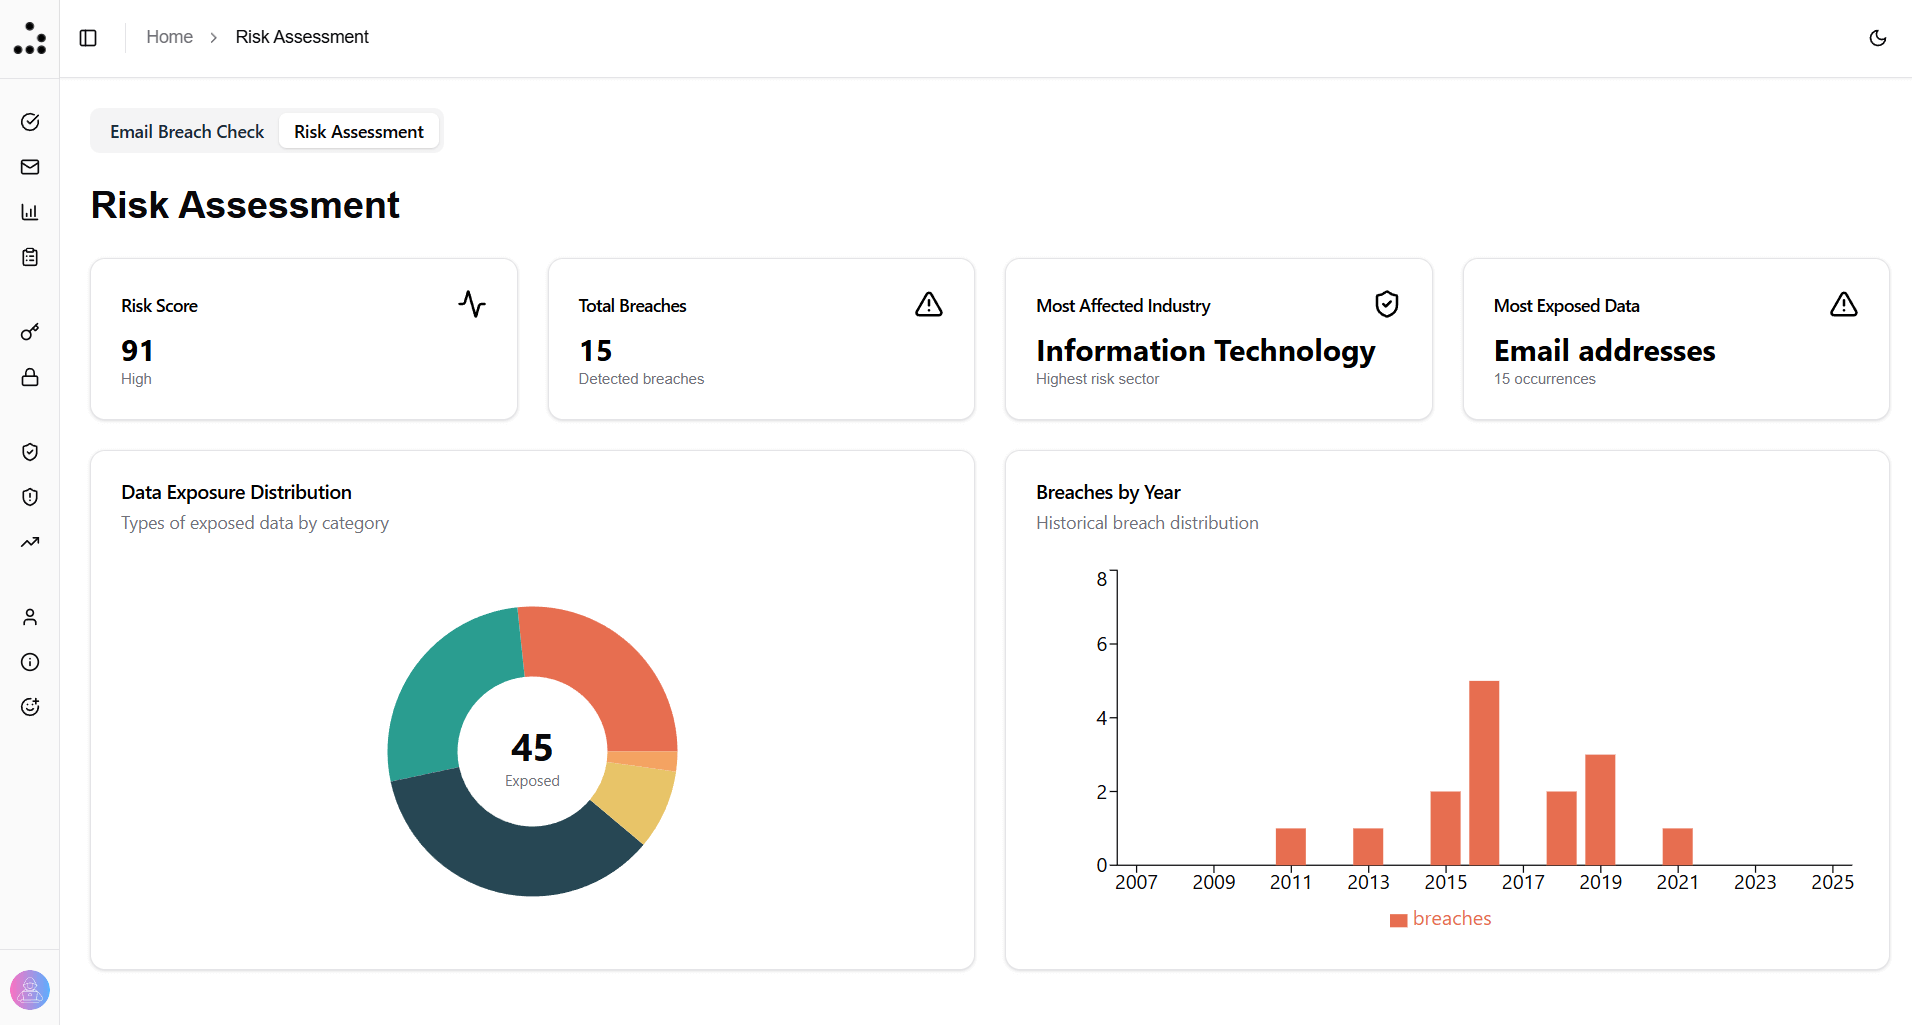The image size is (1912, 1025).
Task: Click the checkmark circle icon in the sidebar
Action: (30, 121)
